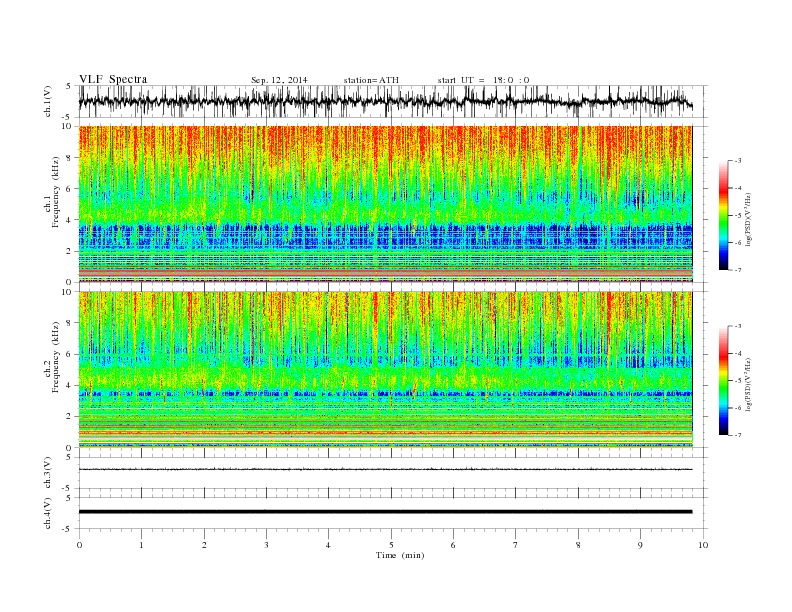Click the "-3" label on ch.1 color bar
This screenshot has width=792, height=612.
[737, 161]
